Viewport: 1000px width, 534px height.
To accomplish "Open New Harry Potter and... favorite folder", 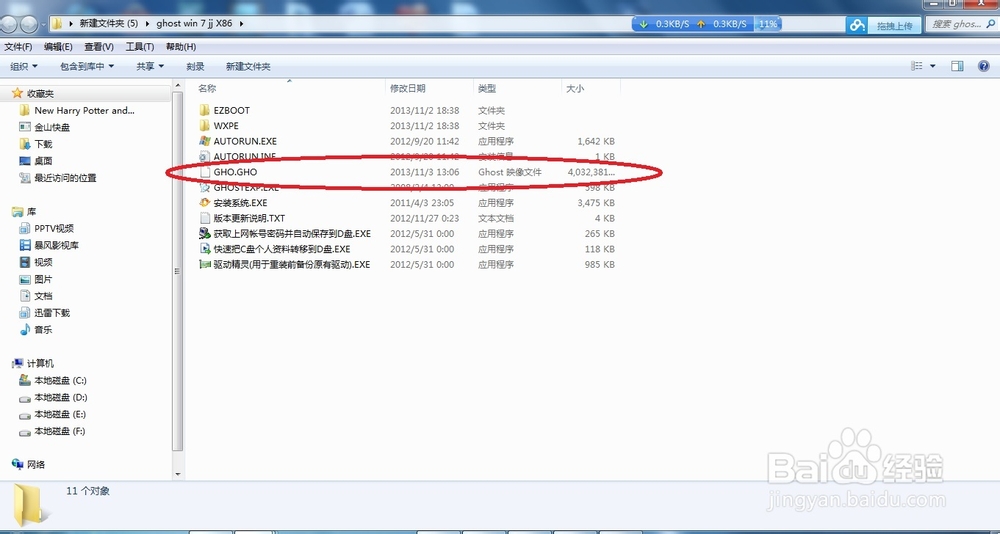I will (x=84, y=110).
